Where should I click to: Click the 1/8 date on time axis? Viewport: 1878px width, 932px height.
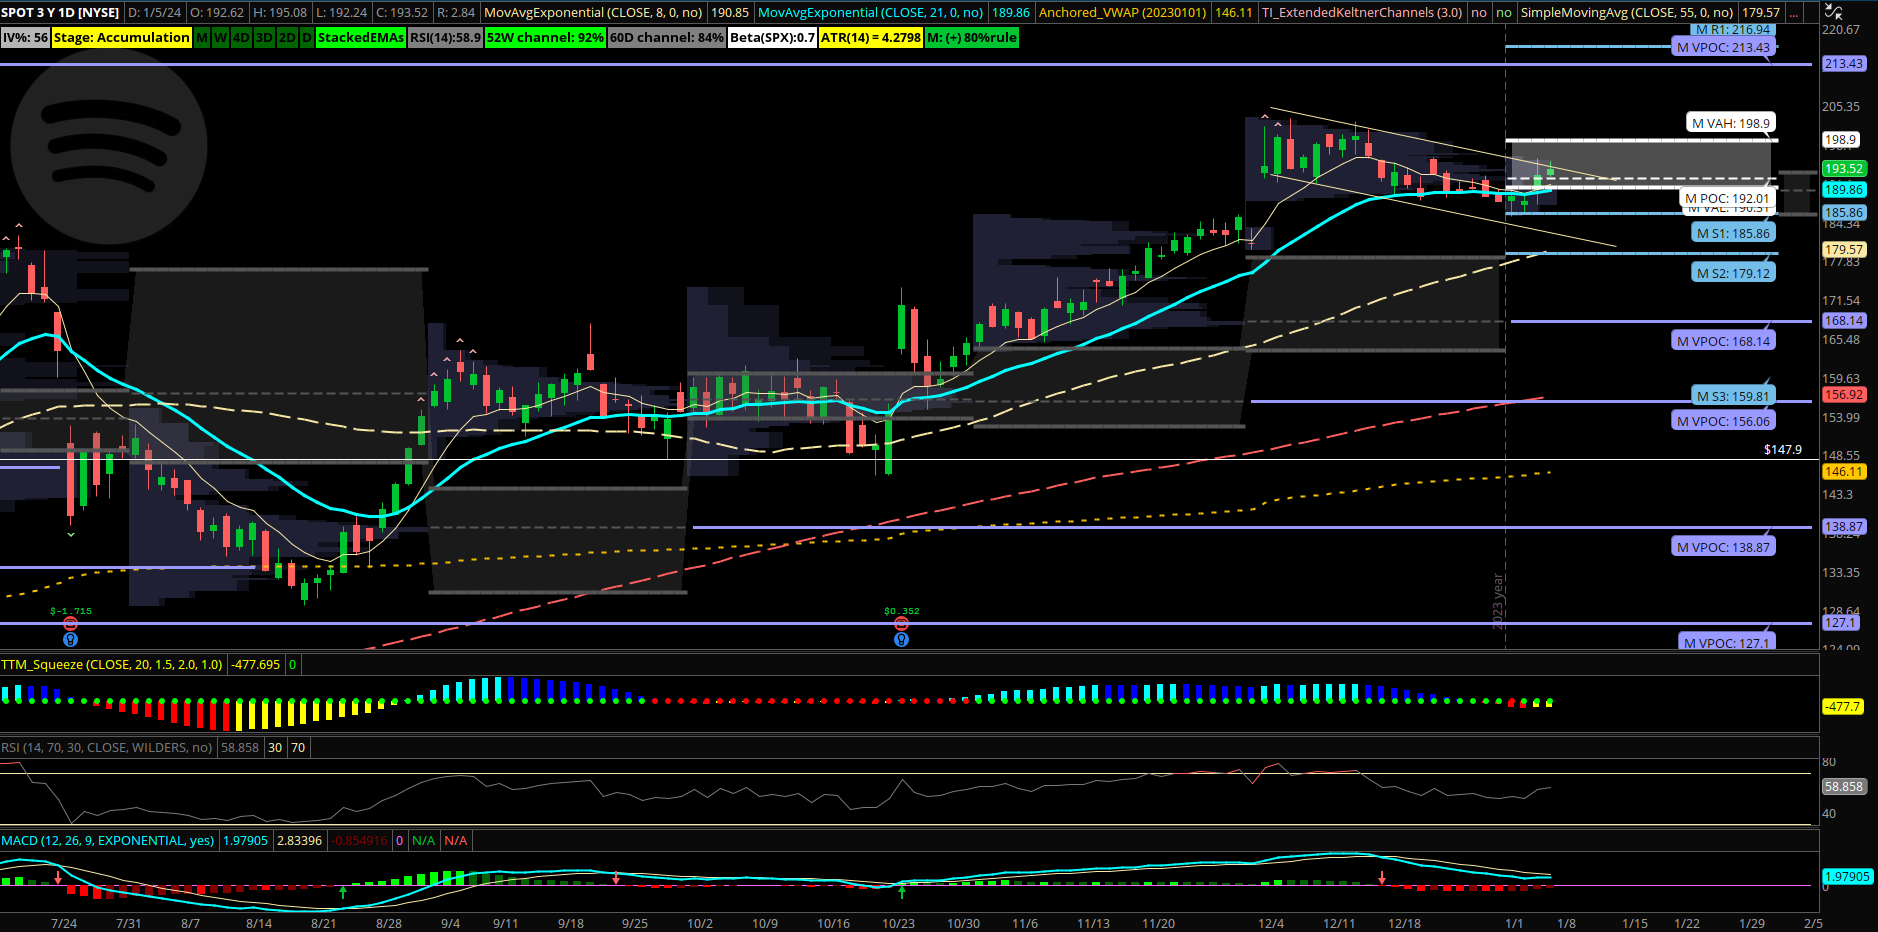[x=1566, y=923]
